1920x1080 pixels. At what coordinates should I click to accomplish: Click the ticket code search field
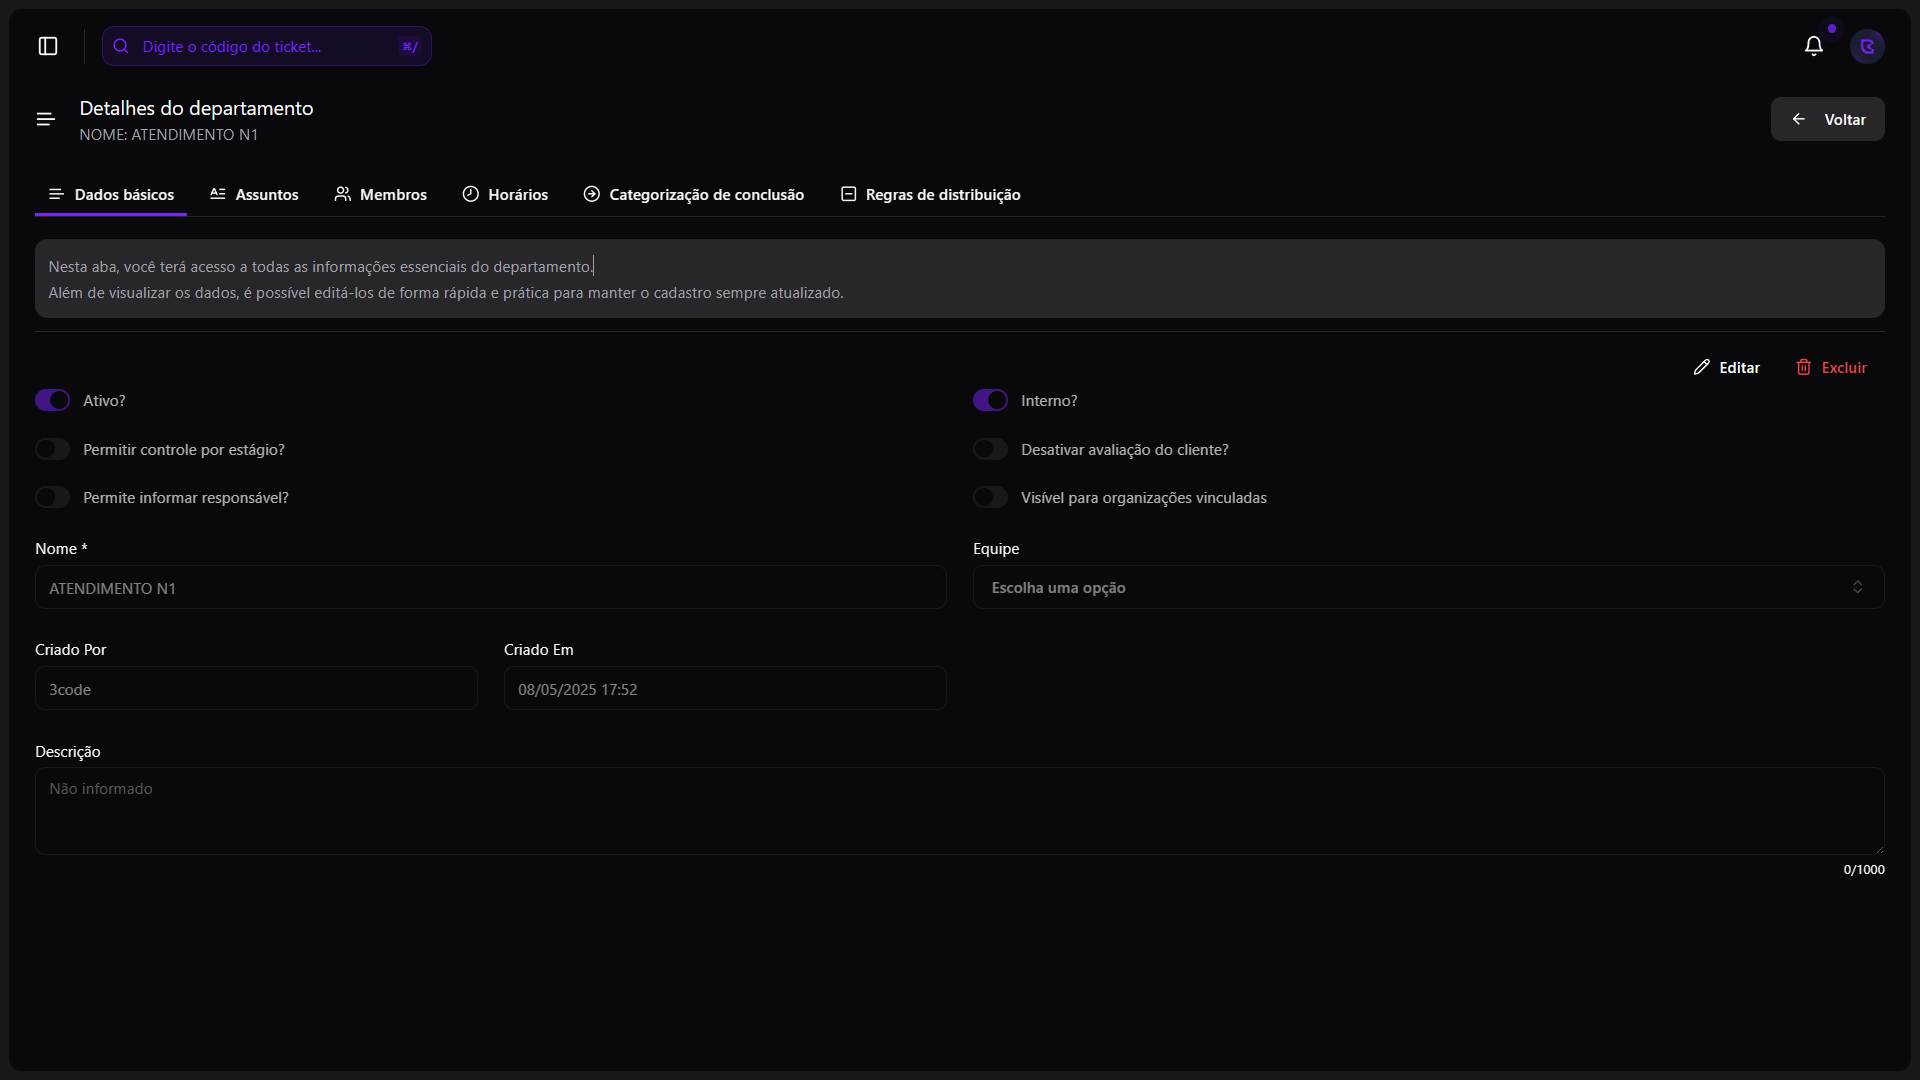pyautogui.click(x=262, y=46)
